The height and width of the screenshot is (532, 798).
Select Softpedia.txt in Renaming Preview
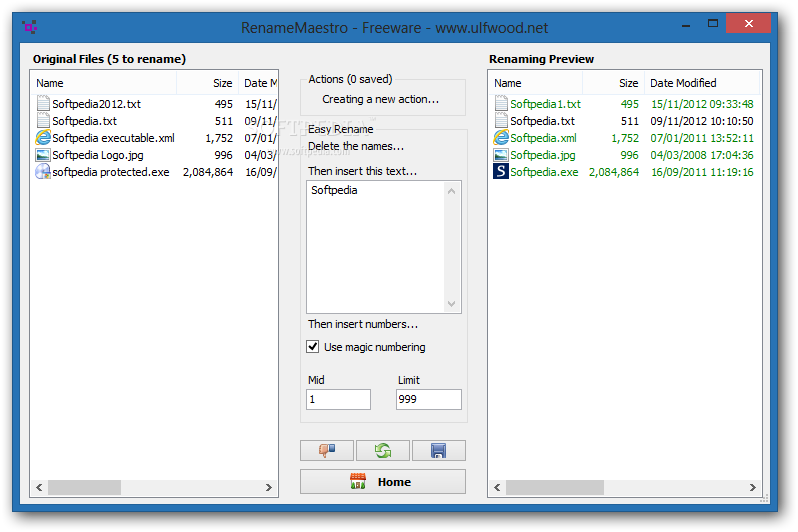coord(543,121)
